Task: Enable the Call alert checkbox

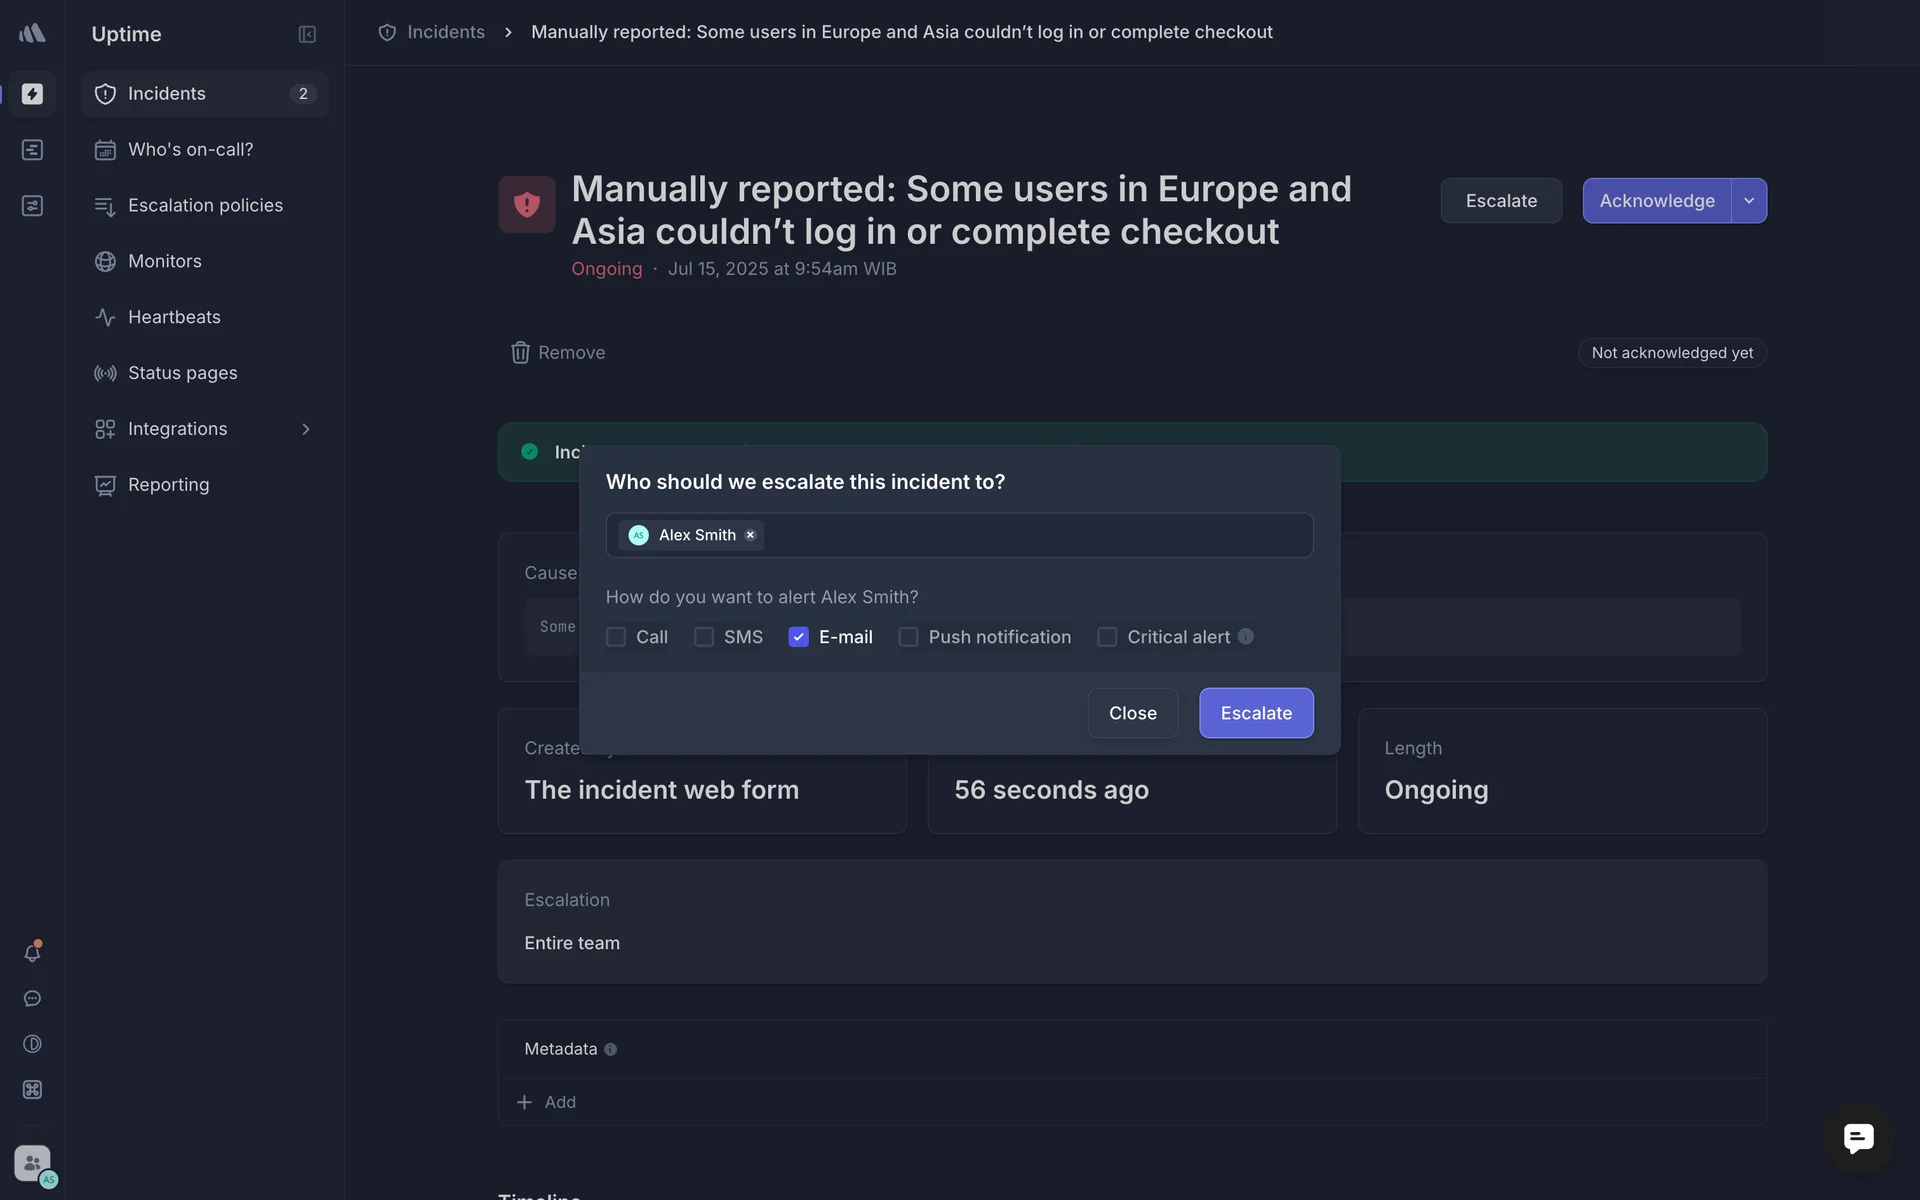Action: click(616, 637)
